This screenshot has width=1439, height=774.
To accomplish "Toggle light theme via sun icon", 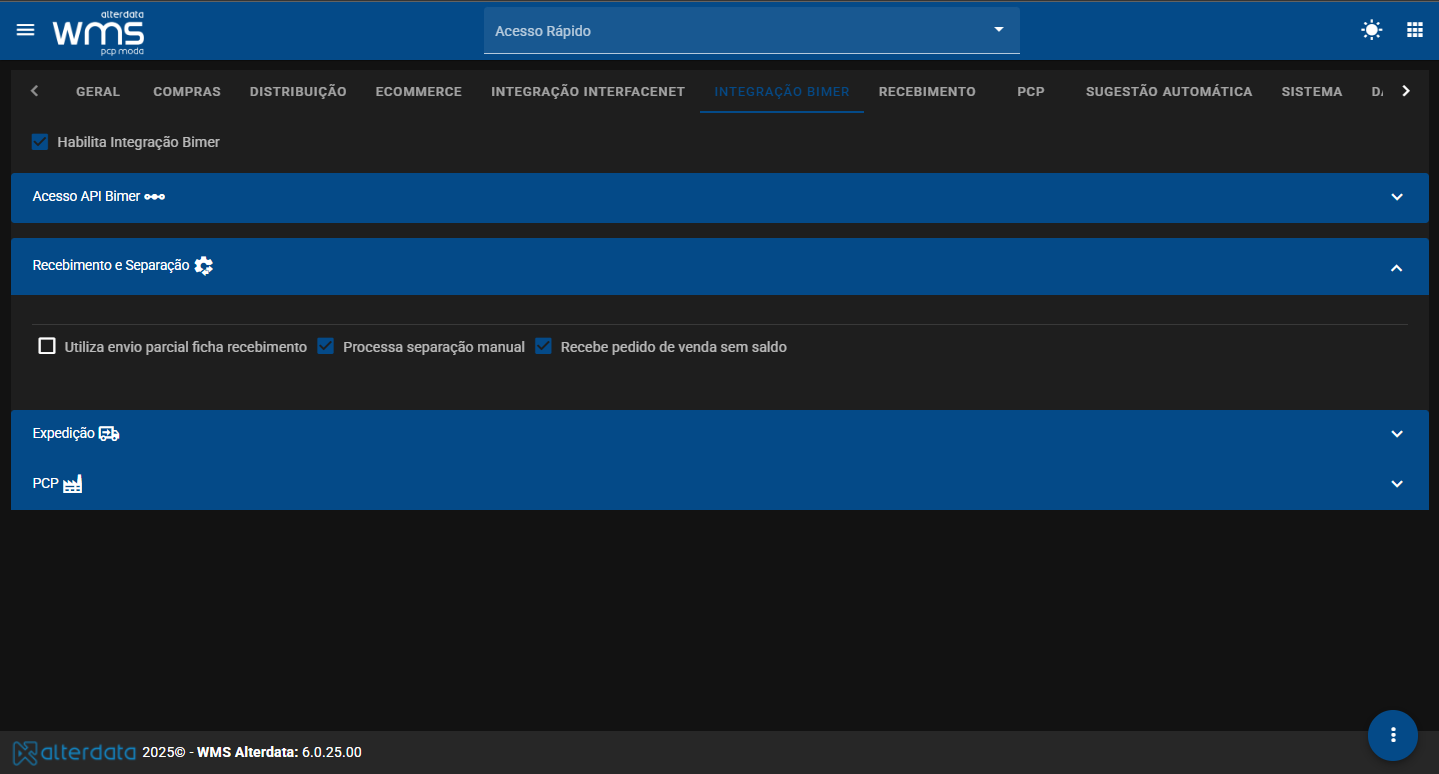I will coord(1372,30).
